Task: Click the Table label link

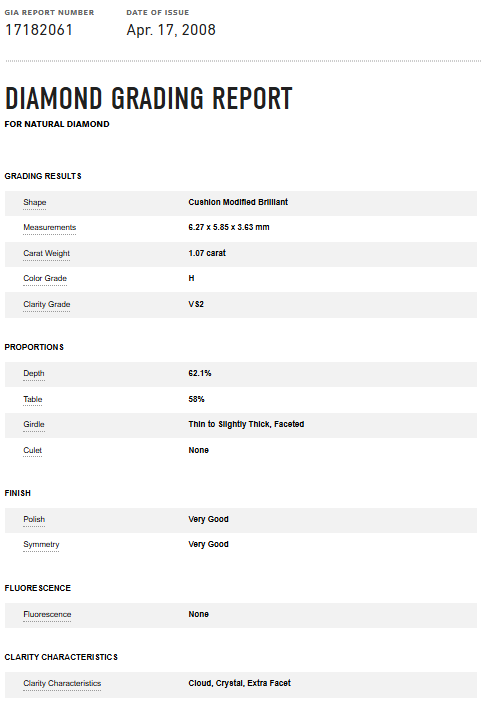Action: [33, 400]
